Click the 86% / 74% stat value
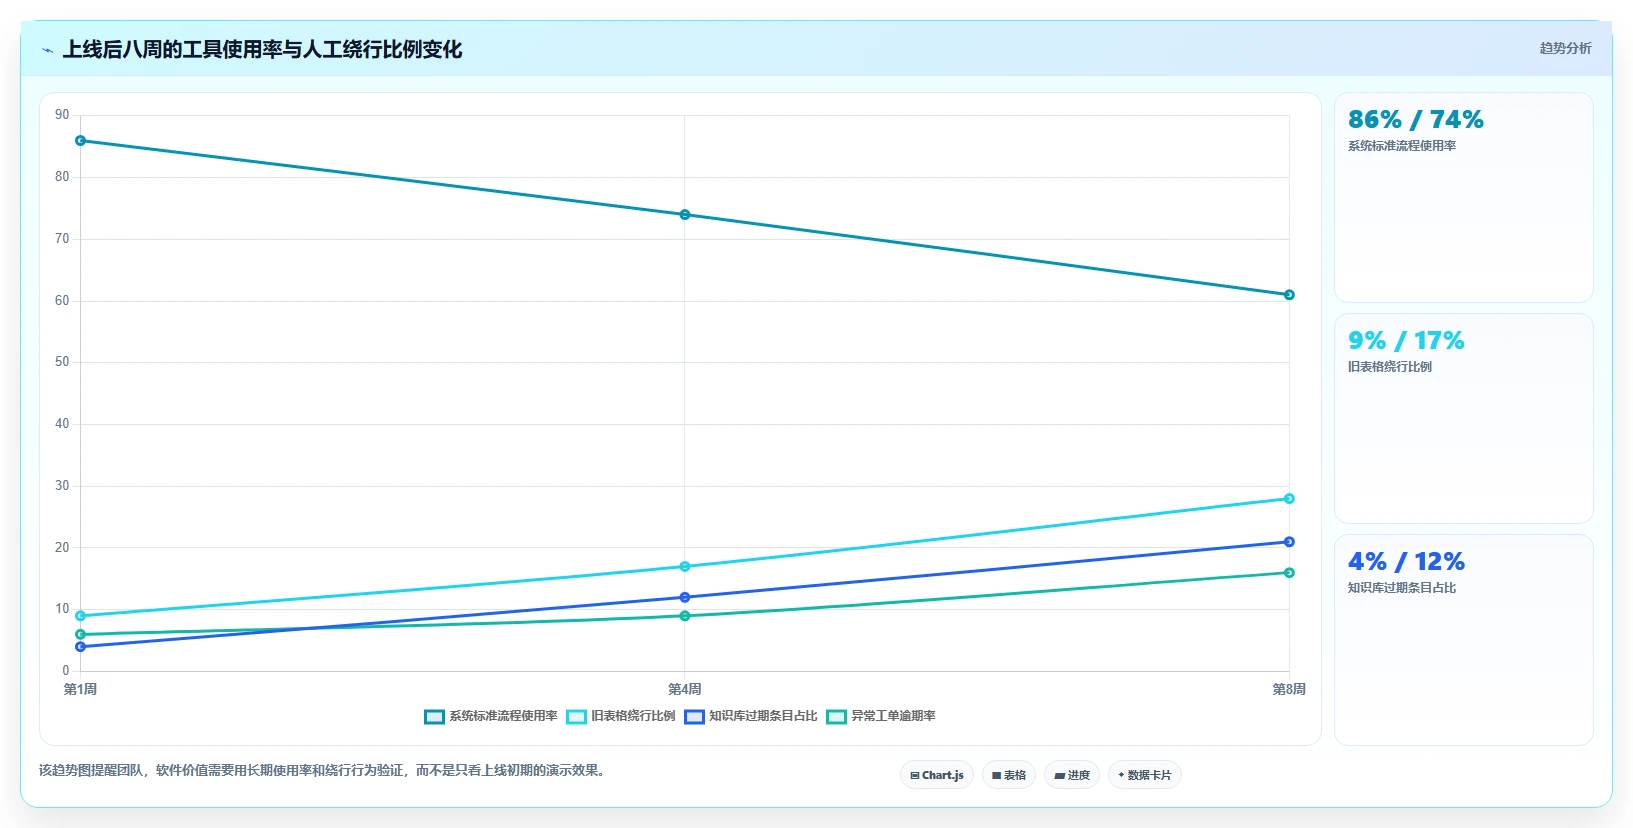Image resolution: width=1633 pixels, height=828 pixels. point(1415,120)
